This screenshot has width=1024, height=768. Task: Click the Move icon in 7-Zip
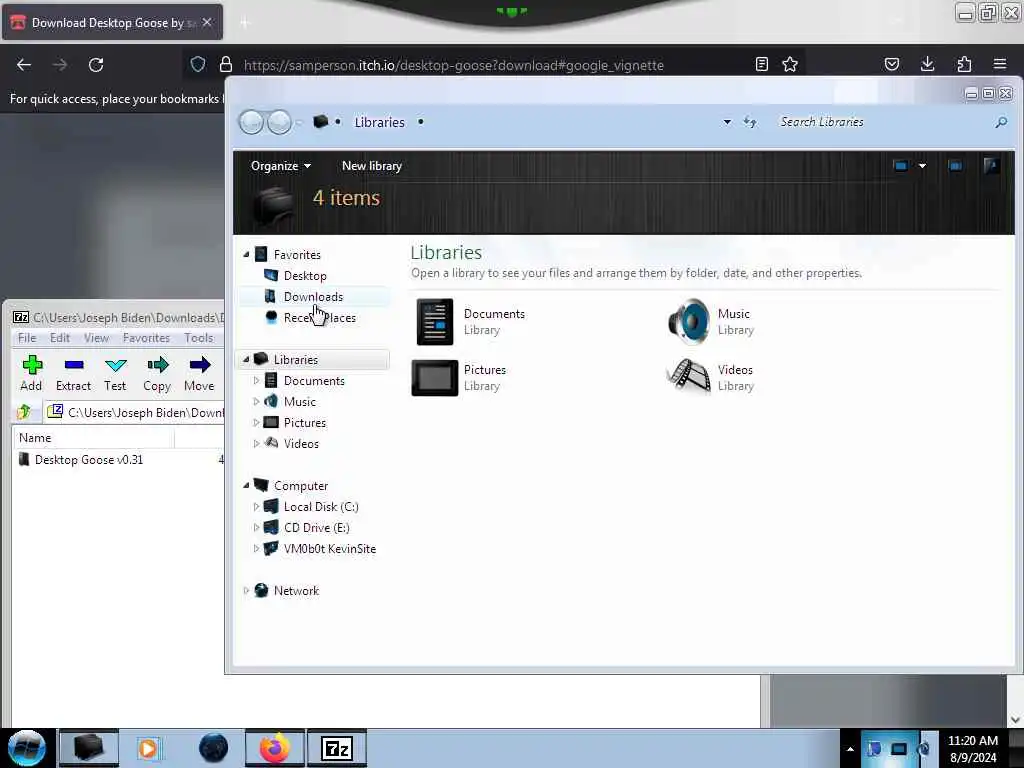(x=199, y=364)
